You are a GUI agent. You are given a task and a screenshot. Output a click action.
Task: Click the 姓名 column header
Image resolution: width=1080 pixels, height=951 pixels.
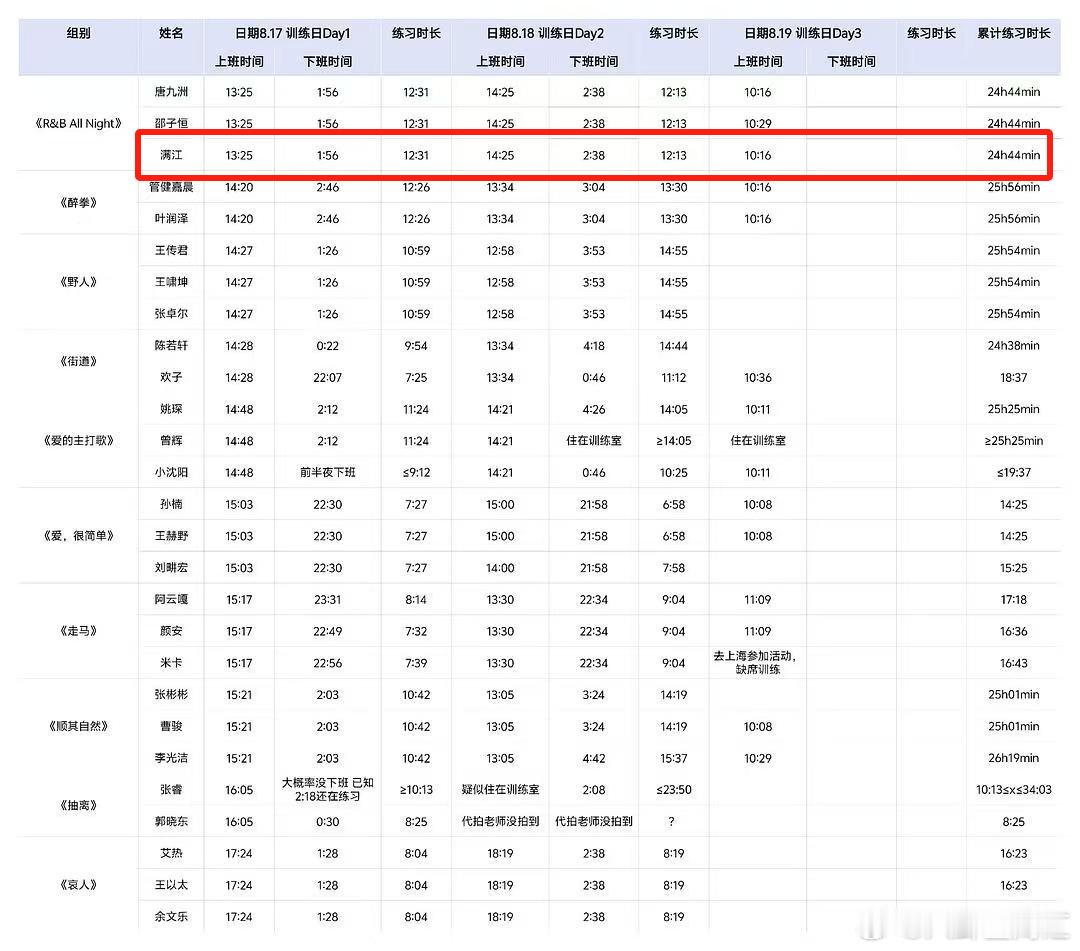pos(171,33)
